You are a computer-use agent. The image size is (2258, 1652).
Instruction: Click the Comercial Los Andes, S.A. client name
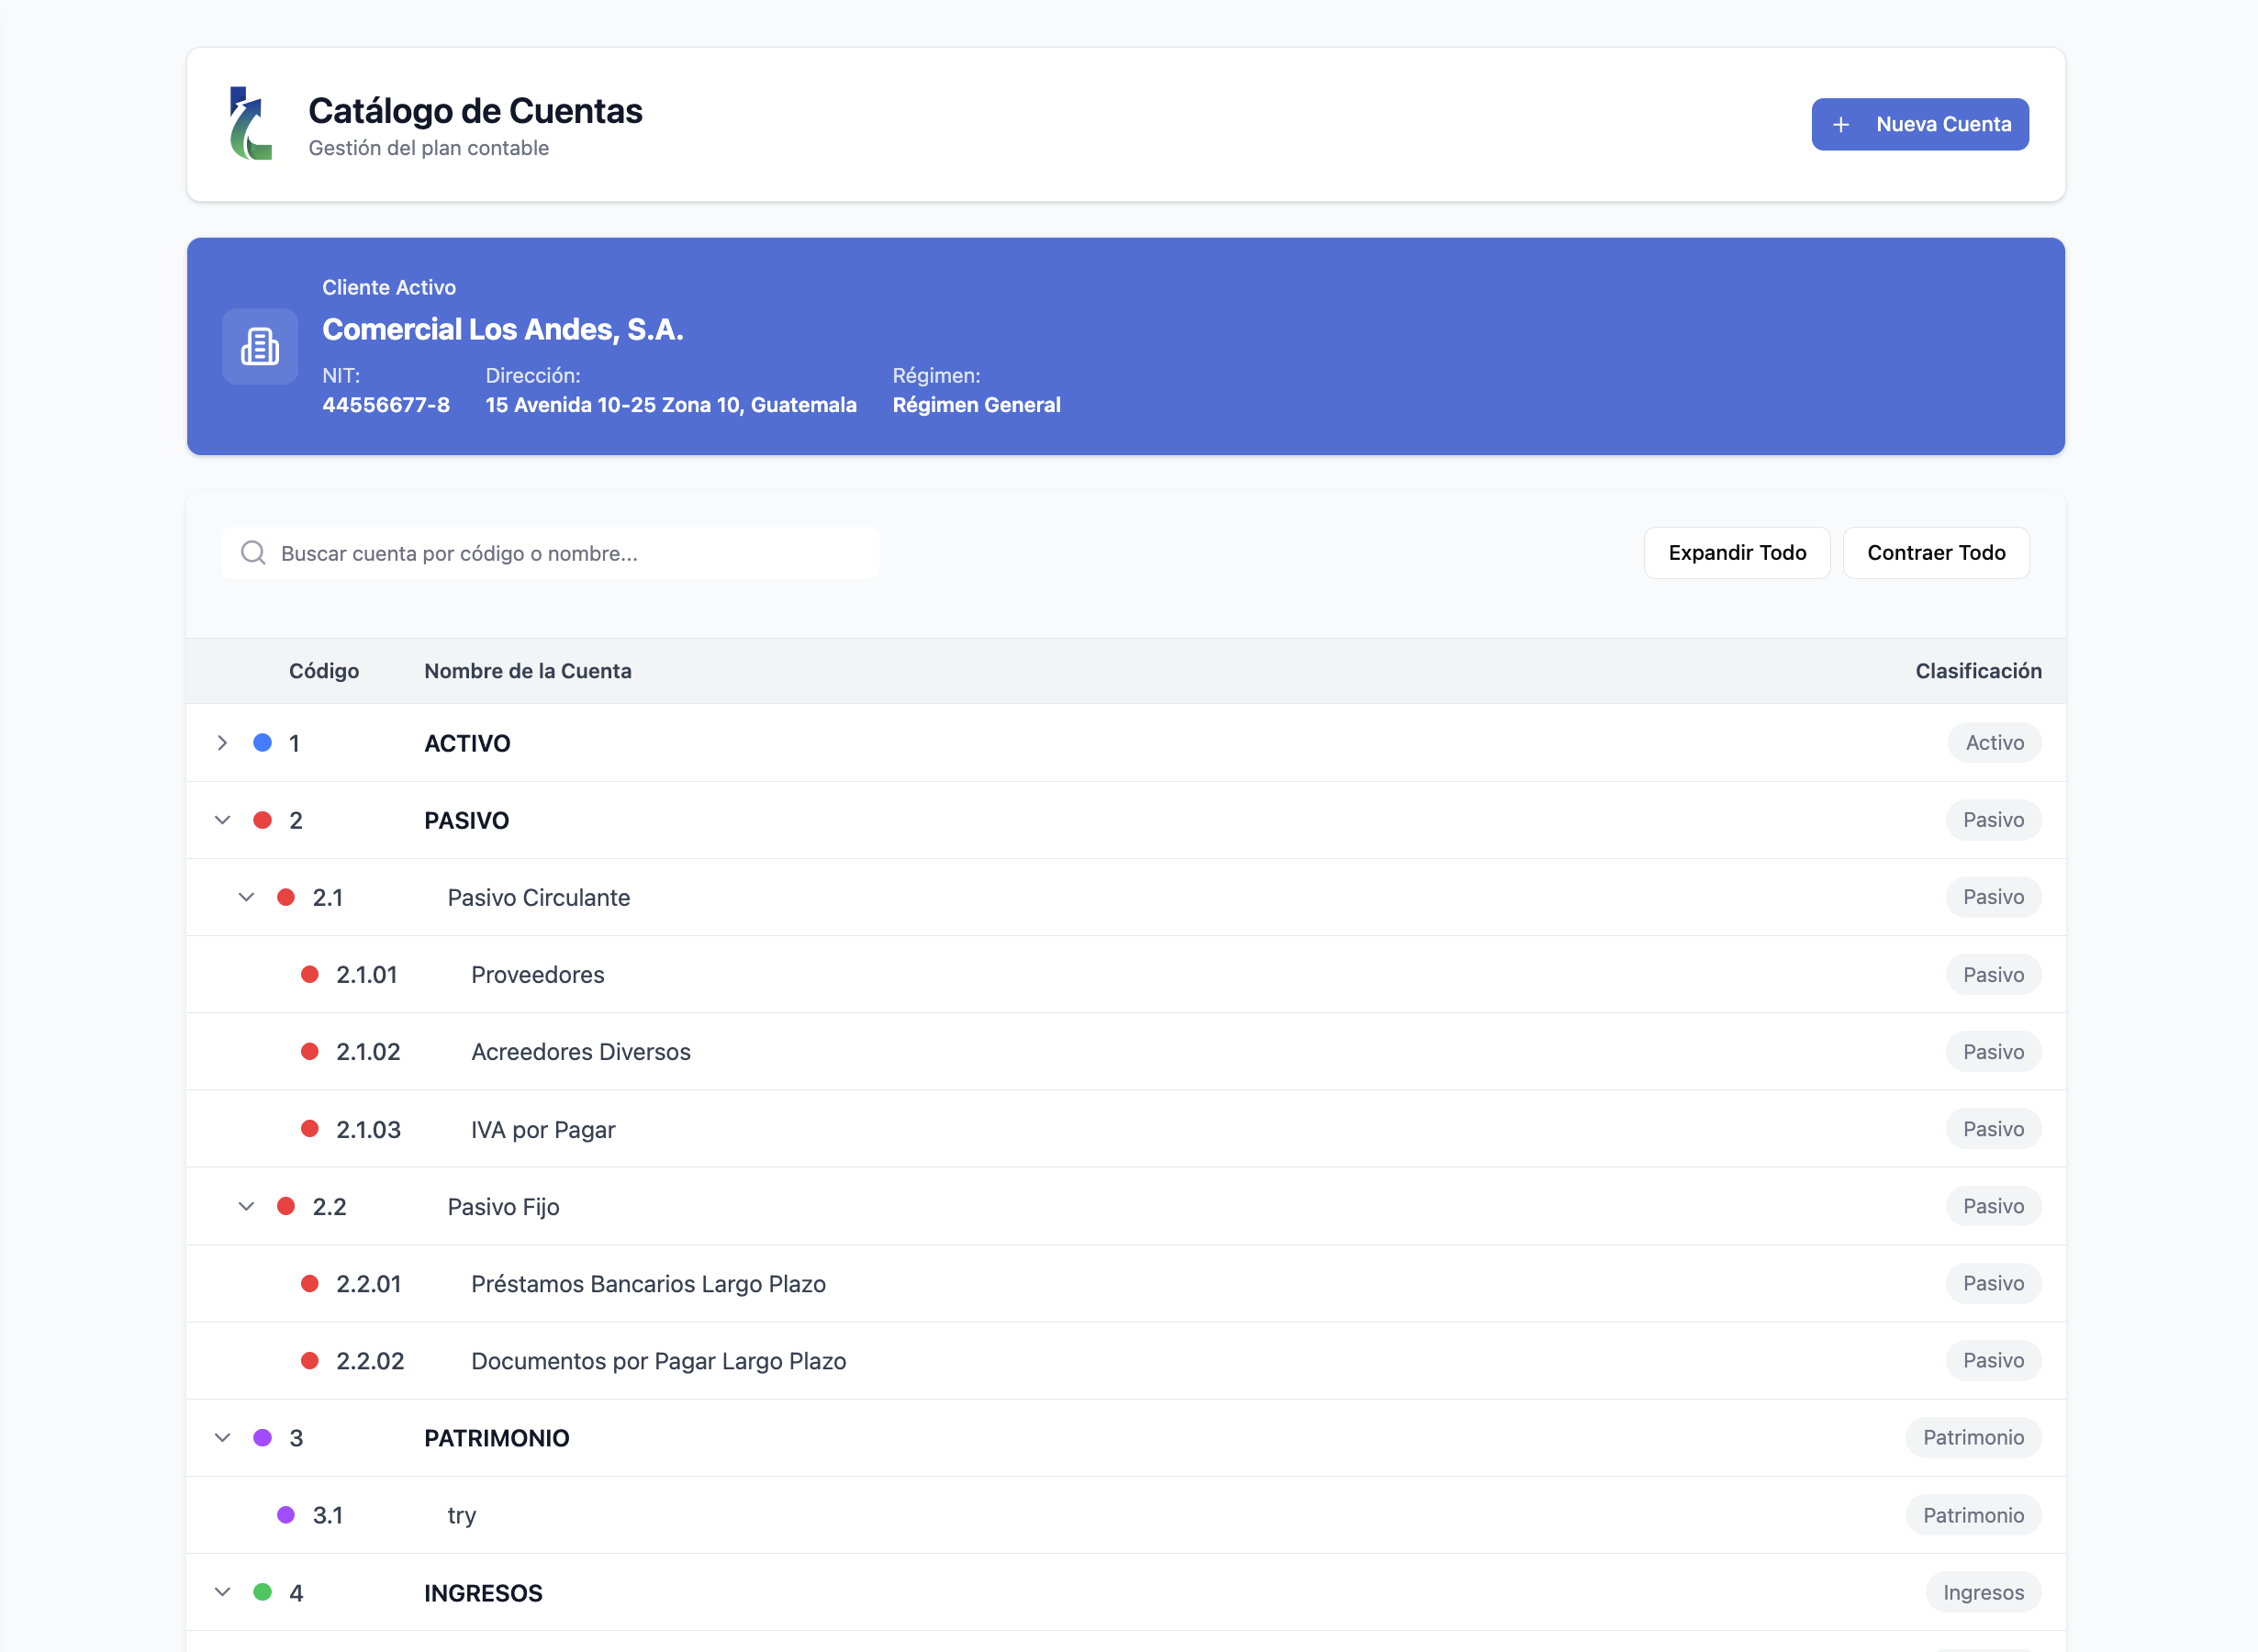click(503, 329)
